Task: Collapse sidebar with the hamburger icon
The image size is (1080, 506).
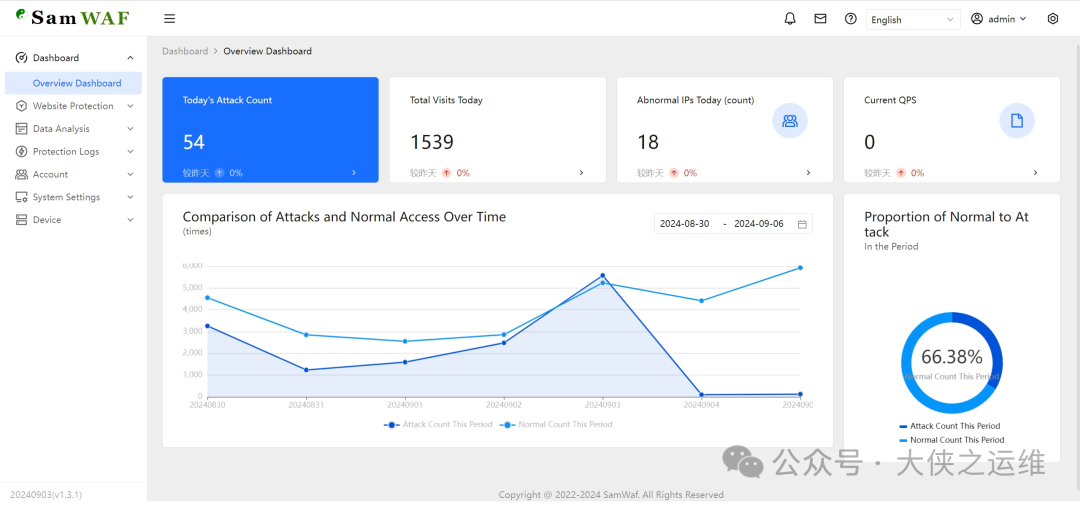Action: click(x=170, y=19)
